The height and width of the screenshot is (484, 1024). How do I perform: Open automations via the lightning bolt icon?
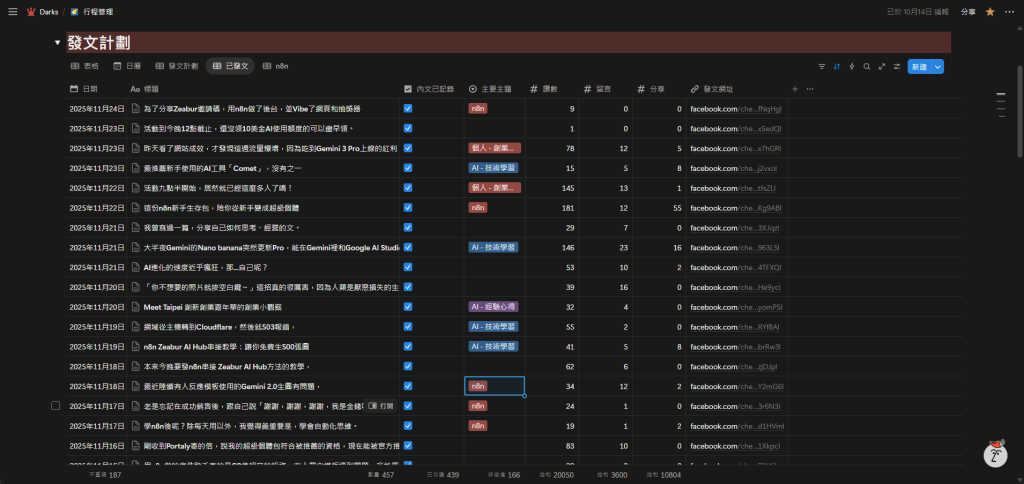click(852, 66)
